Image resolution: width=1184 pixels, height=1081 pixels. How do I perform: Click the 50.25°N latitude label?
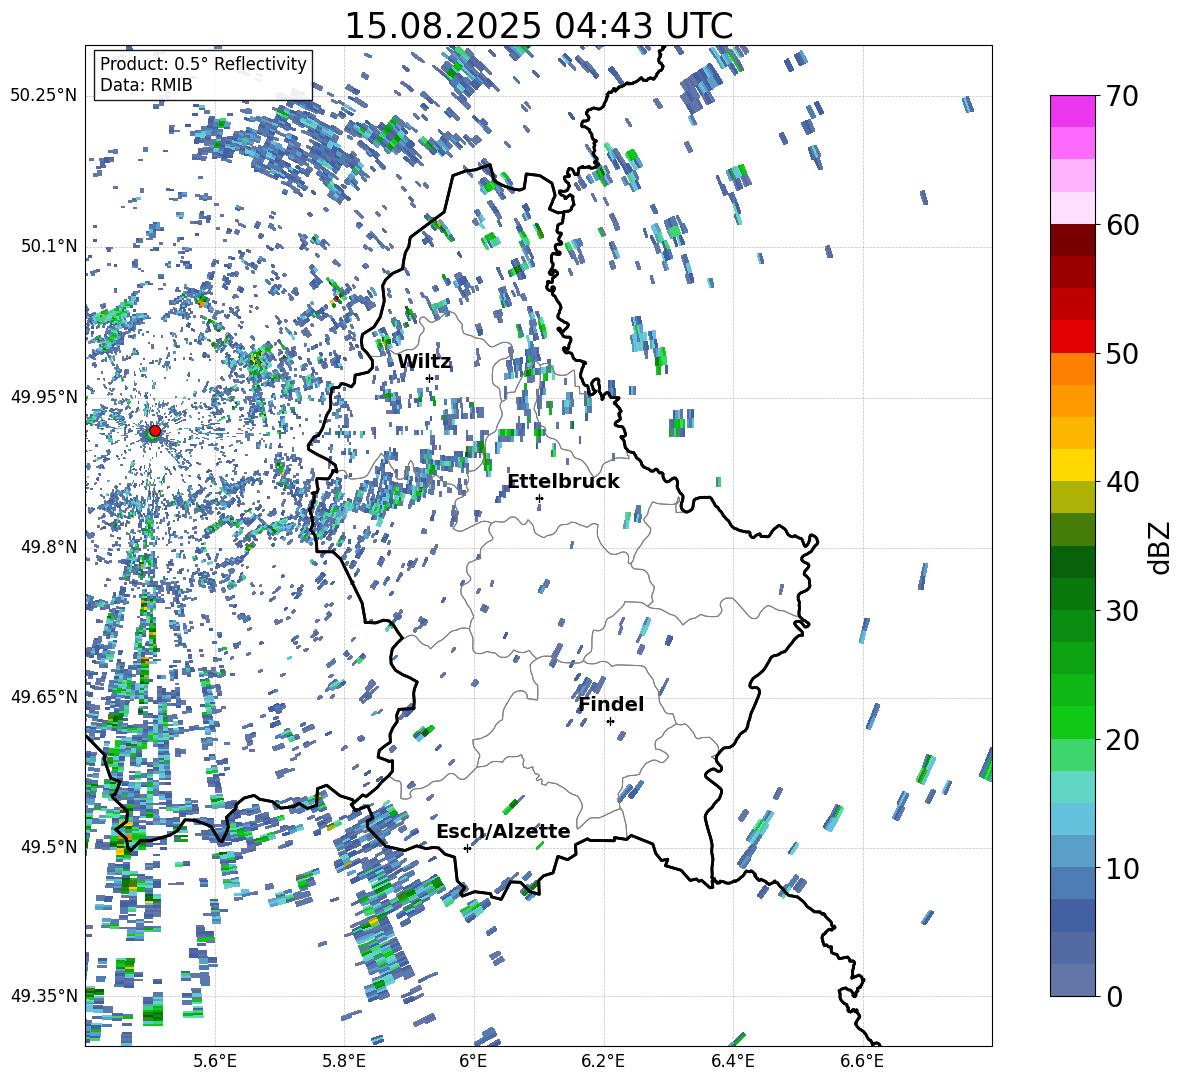pos(44,96)
